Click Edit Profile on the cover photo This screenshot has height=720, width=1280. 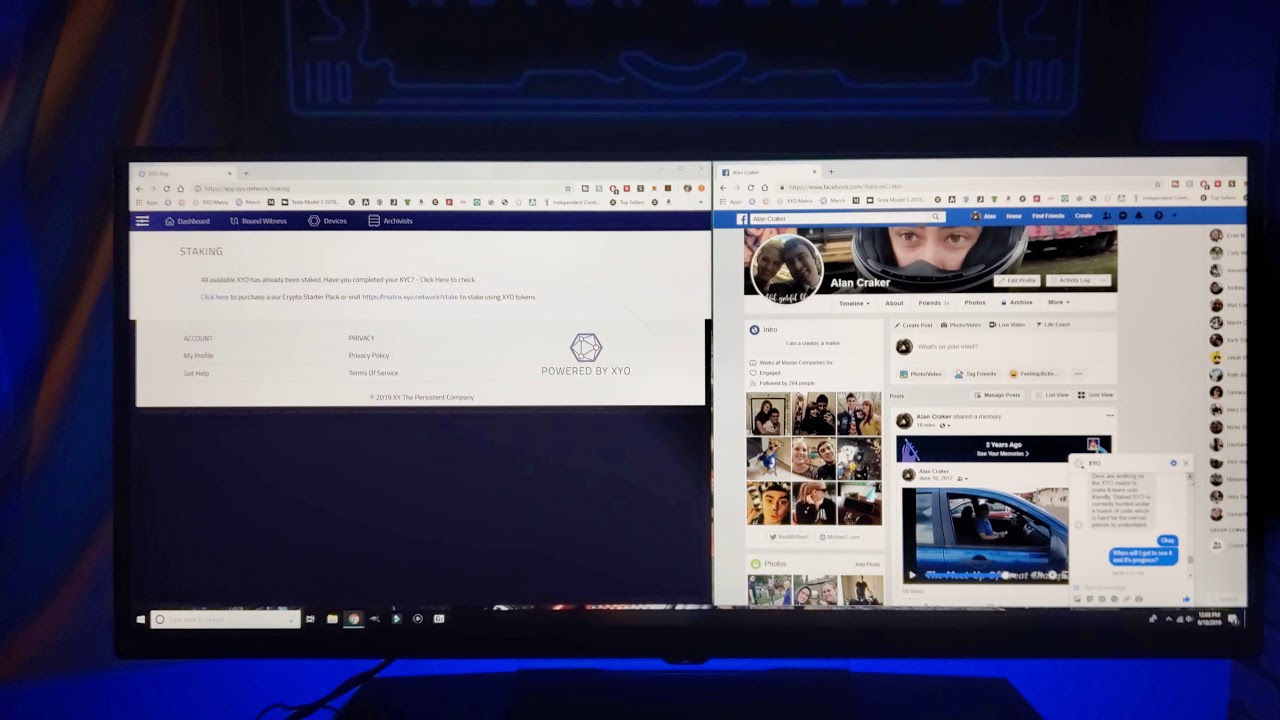pyautogui.click(x=1018, y=280)
